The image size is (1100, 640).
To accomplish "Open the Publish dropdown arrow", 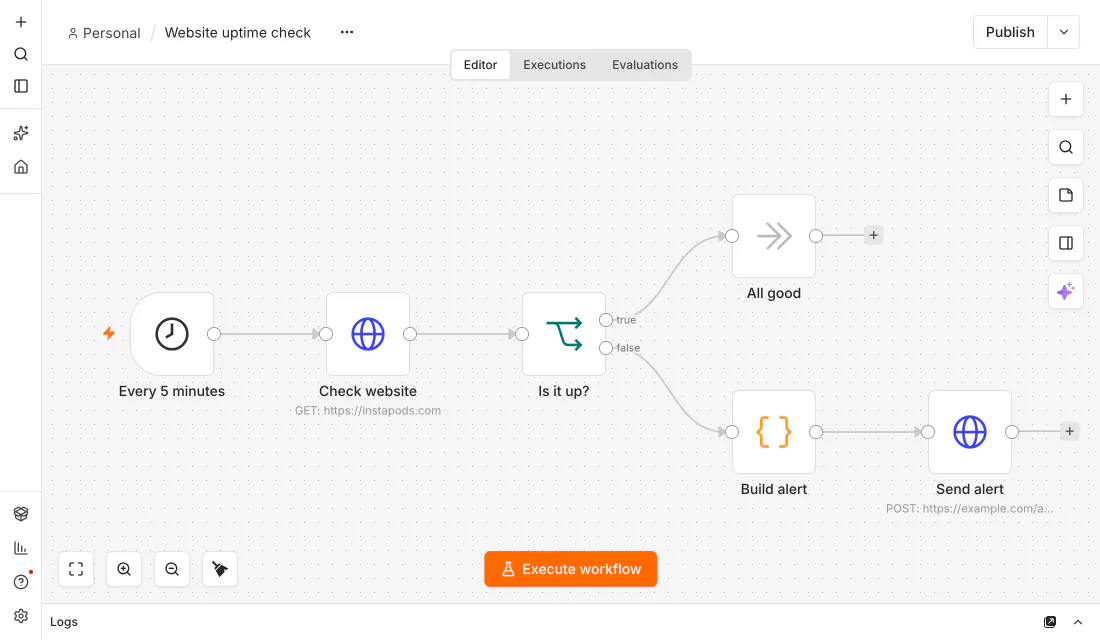I will [1064, 32].
